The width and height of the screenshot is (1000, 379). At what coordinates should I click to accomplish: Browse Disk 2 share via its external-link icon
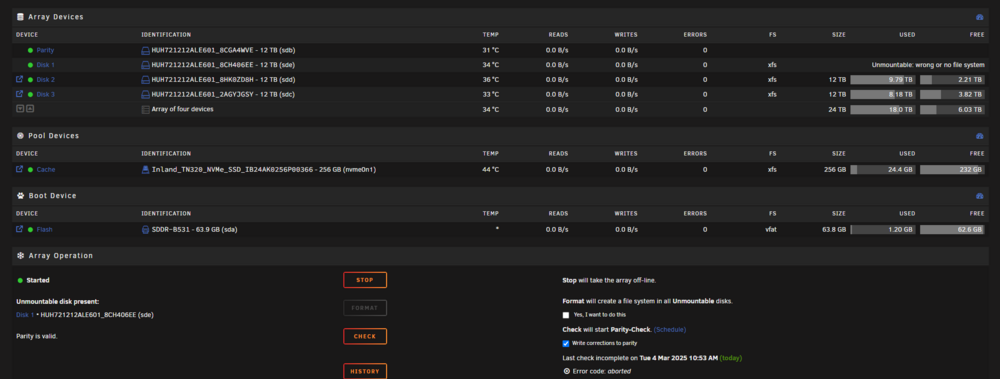tap(19, 79)
